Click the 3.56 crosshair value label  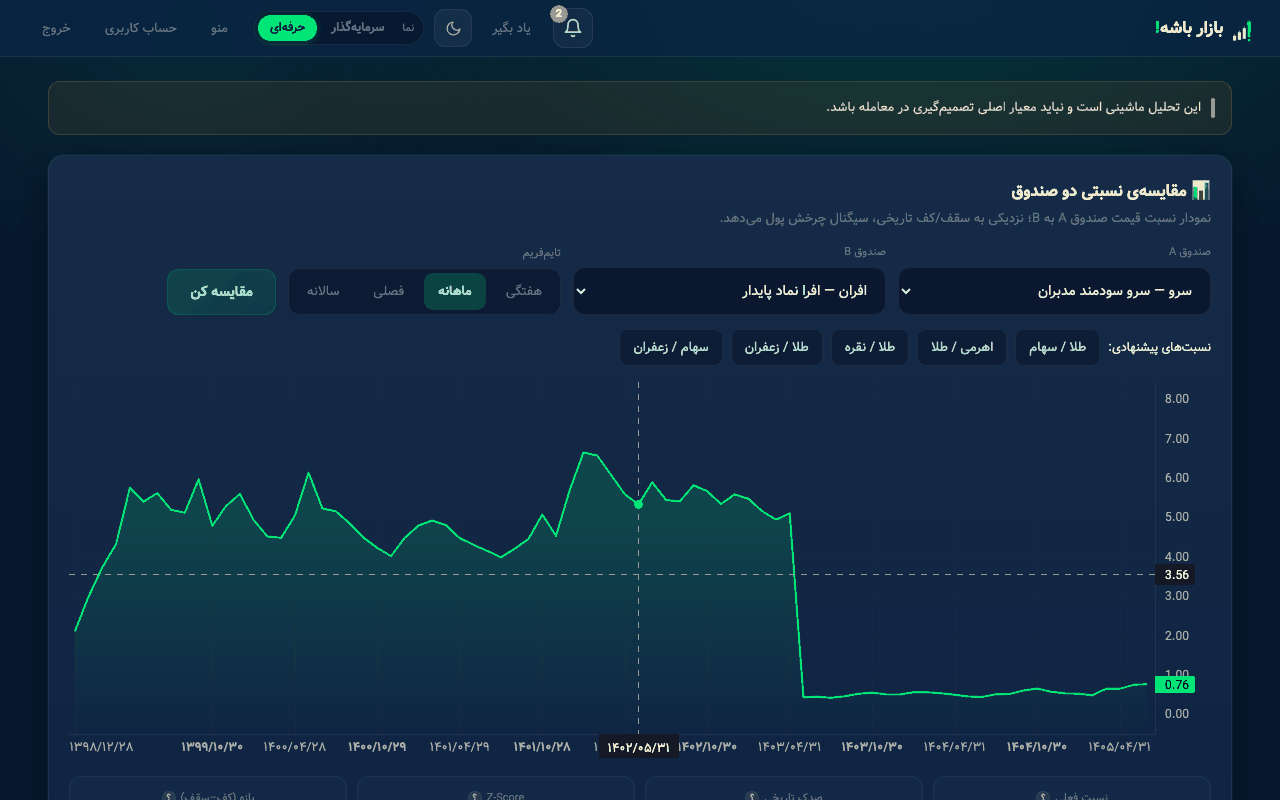pos(1175,575)
